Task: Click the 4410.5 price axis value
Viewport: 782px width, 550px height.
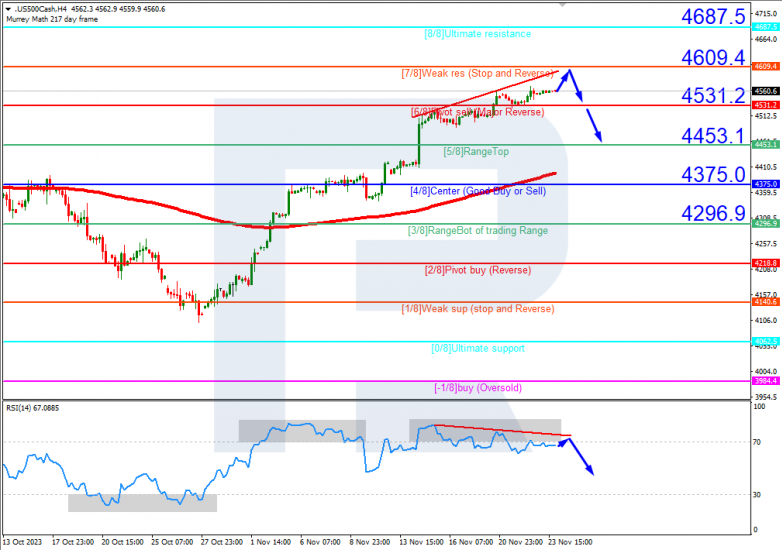Action: click(x=766, y=167)
